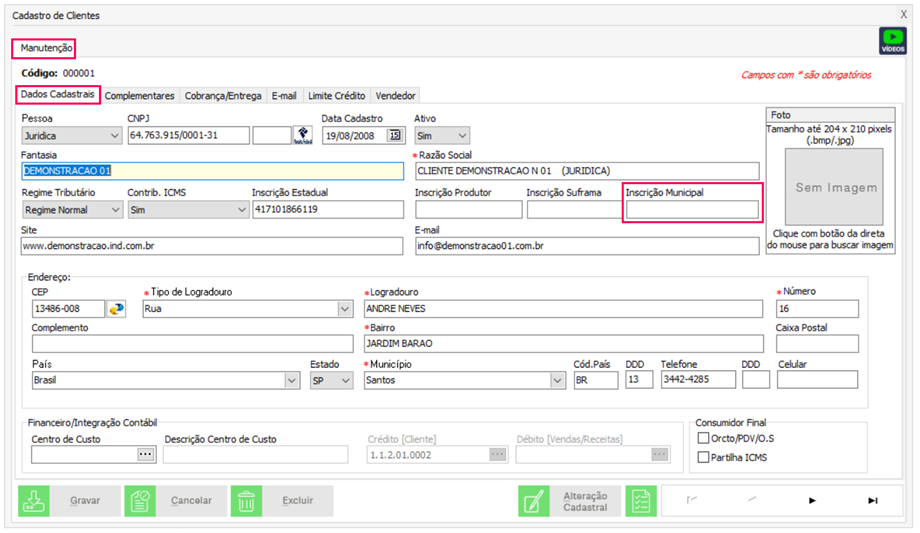
Task: Enable the Orcto/PDV/O.S checkbox
Action: pyautogui.click(x=702, y=438)
